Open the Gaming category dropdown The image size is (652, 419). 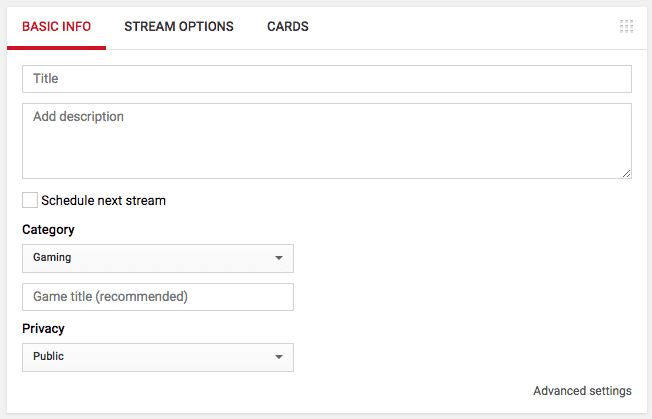pyautogui.click(x=157, y=258)
